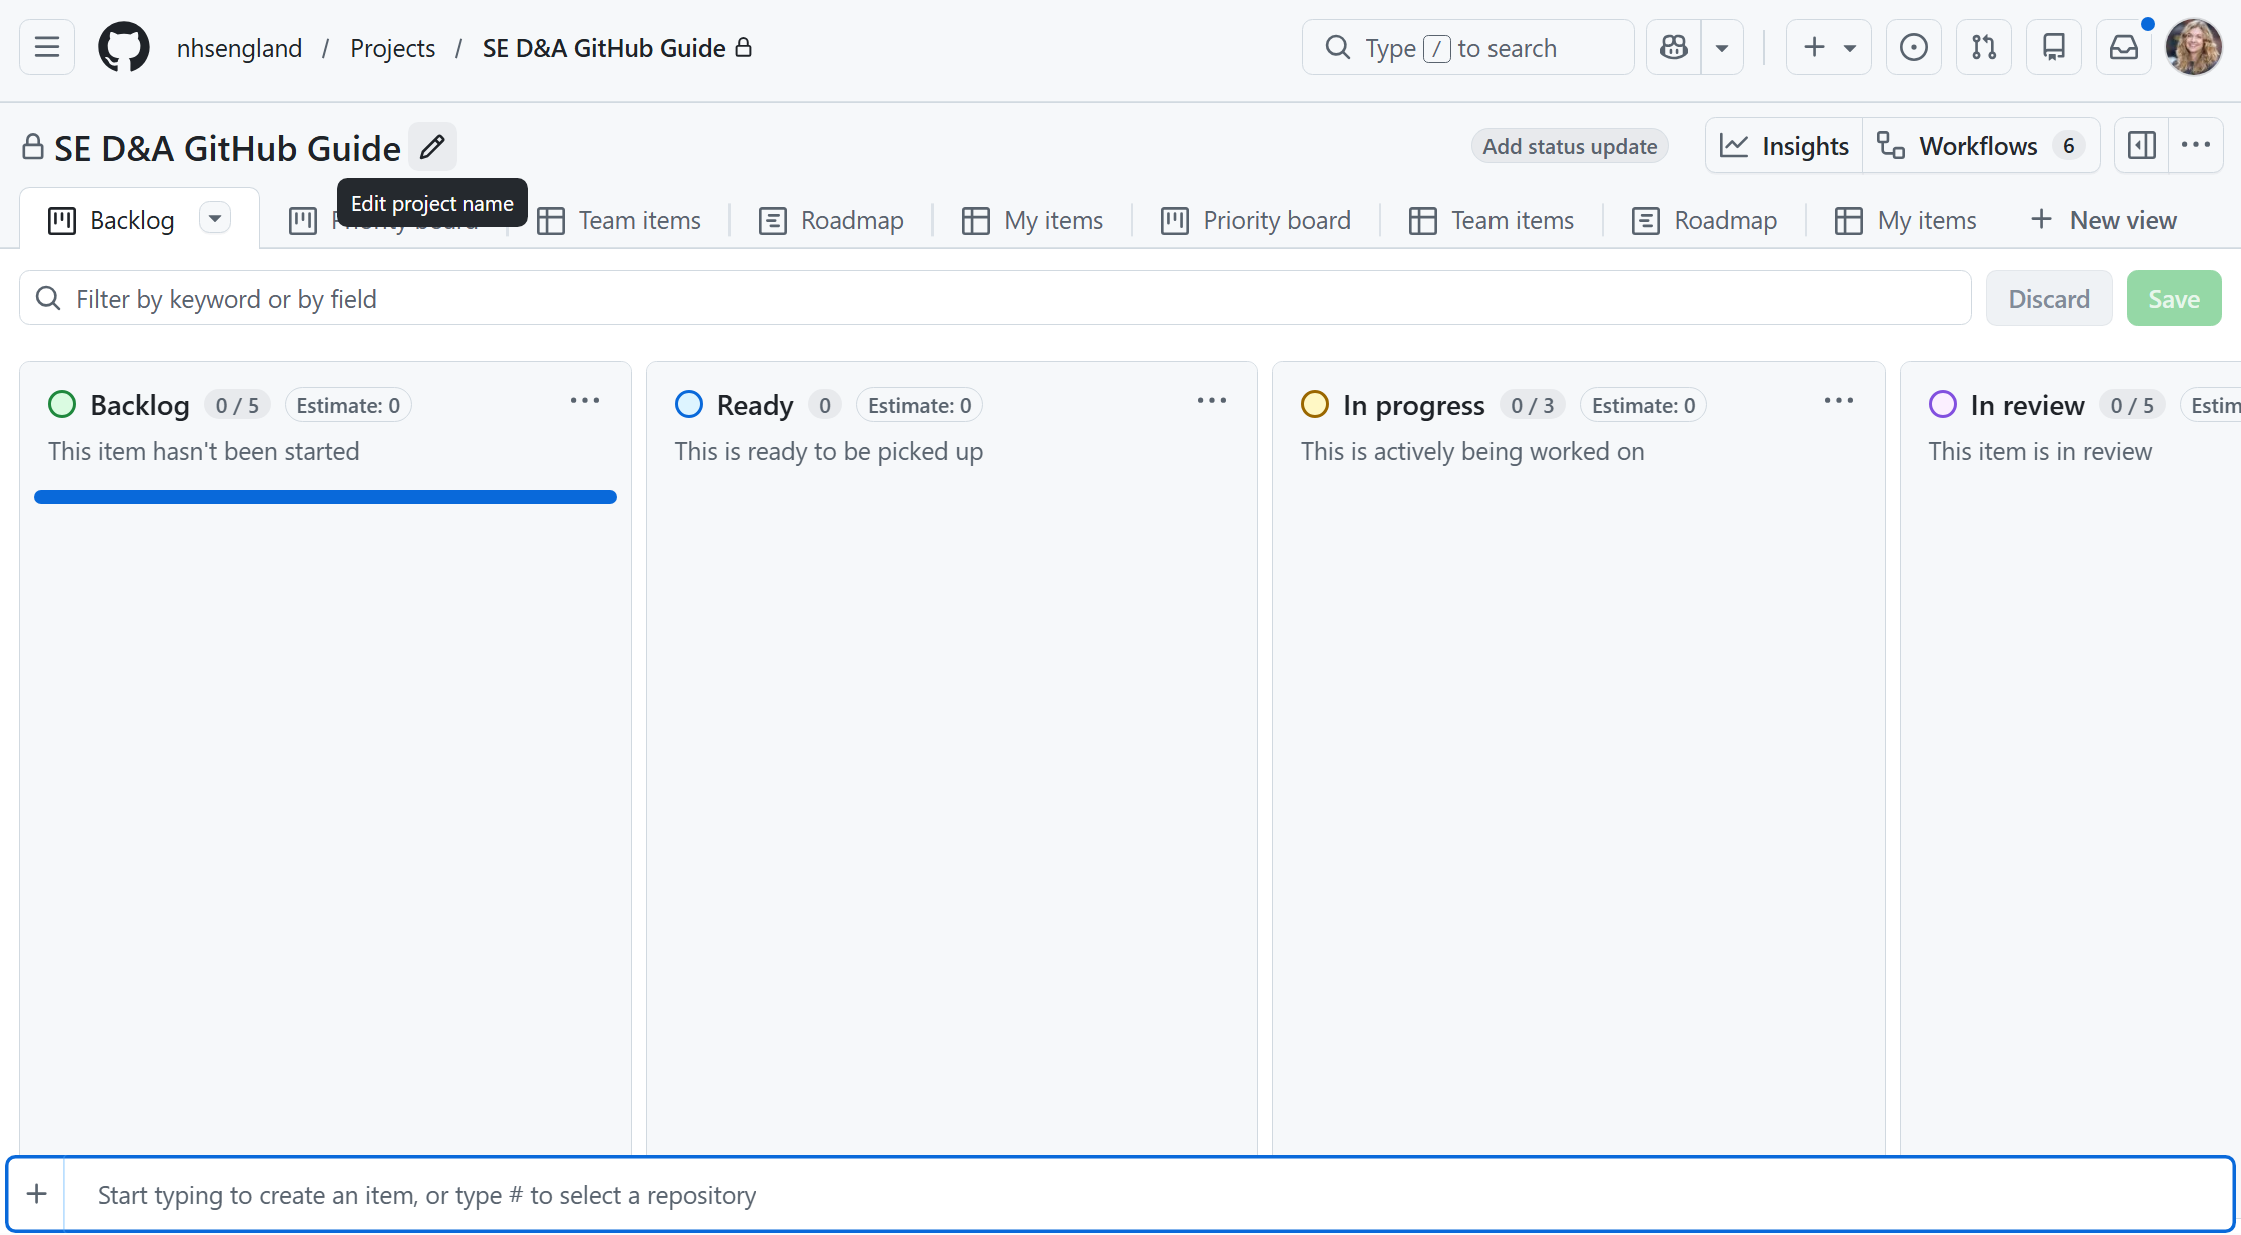Open the hamburger navigation menu
The width and height of the screenshot is (2241, 1235).
tap(47, 47)
